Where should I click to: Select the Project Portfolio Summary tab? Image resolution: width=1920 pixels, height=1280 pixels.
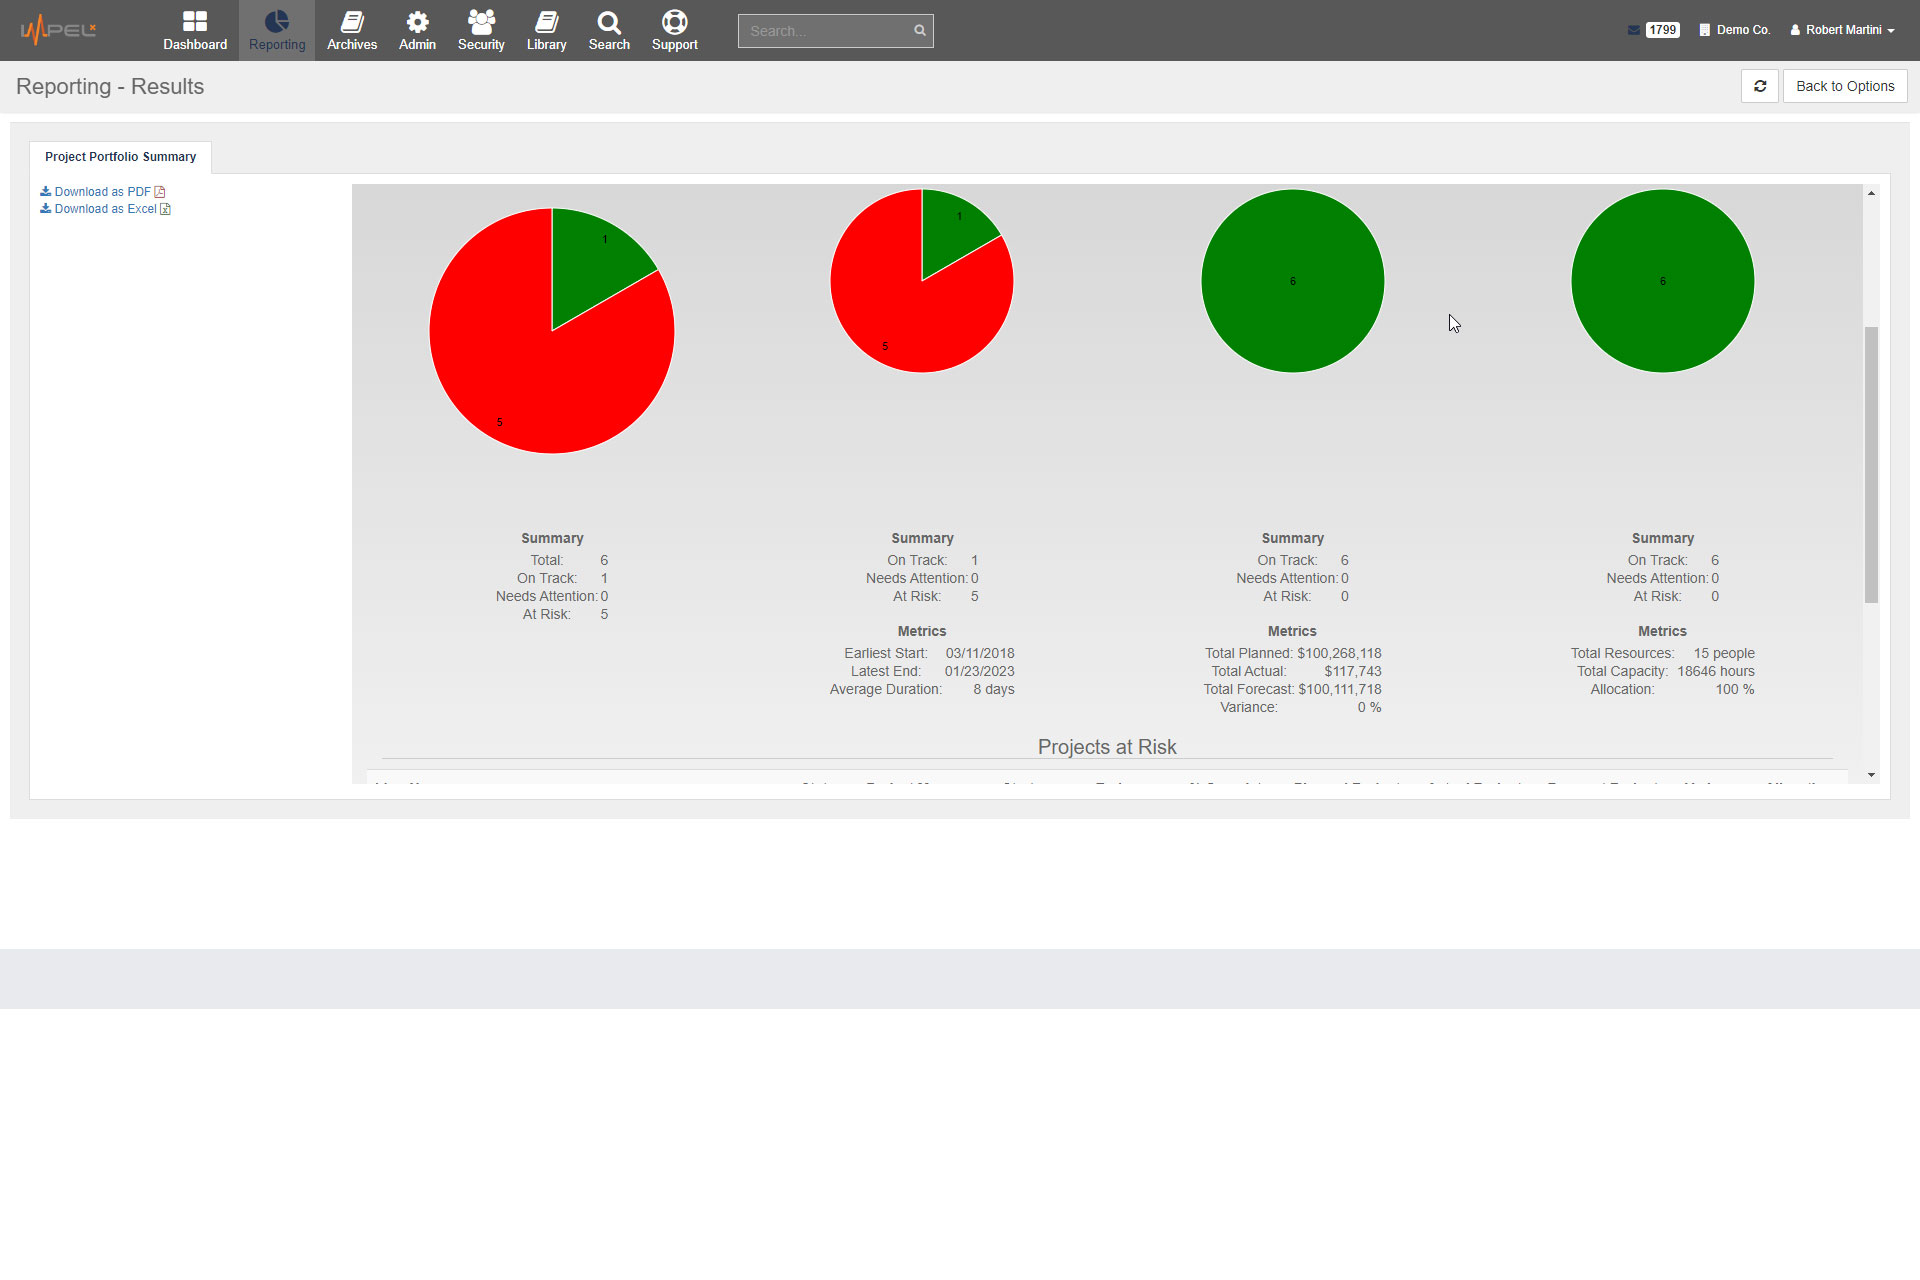(120, 156)
